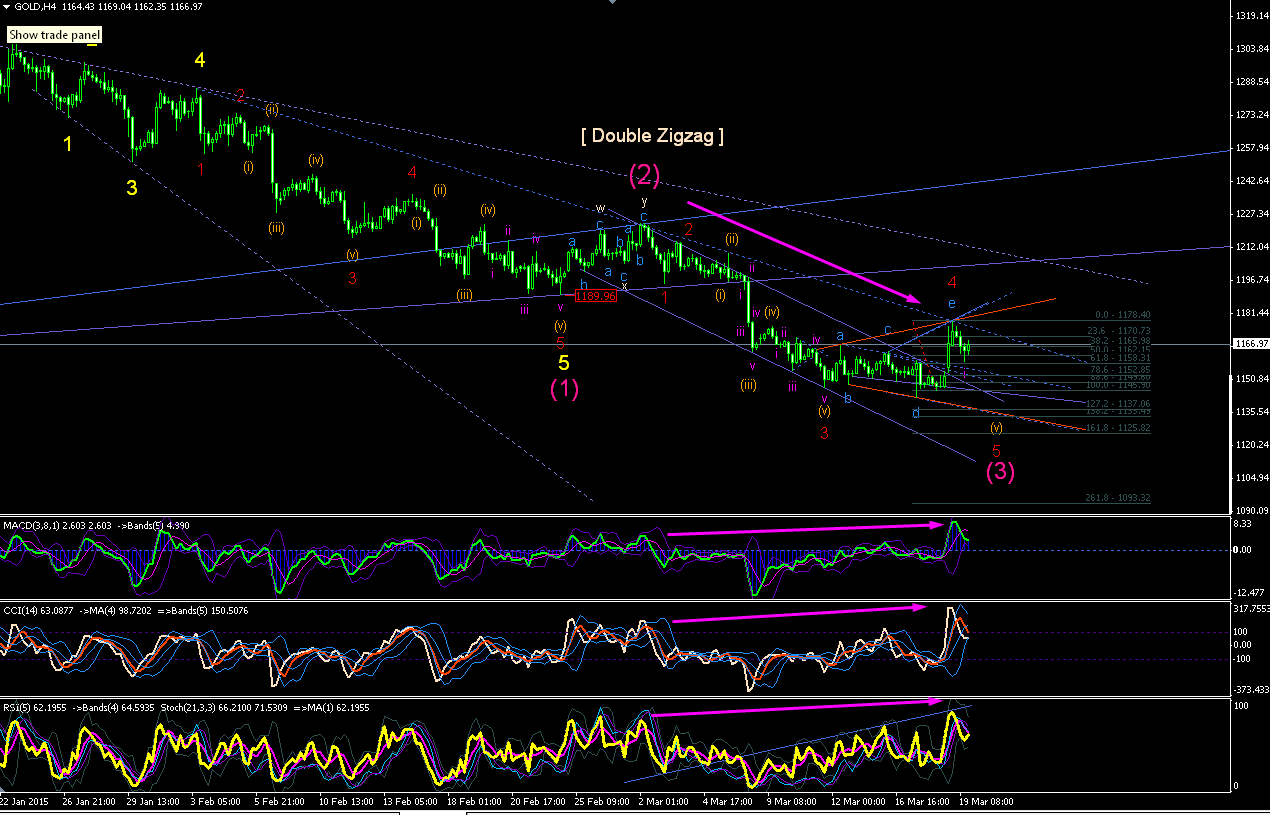Select the yellow wave 4 label
This screenshot has height=815, width=1270.
tap(200, 60)
